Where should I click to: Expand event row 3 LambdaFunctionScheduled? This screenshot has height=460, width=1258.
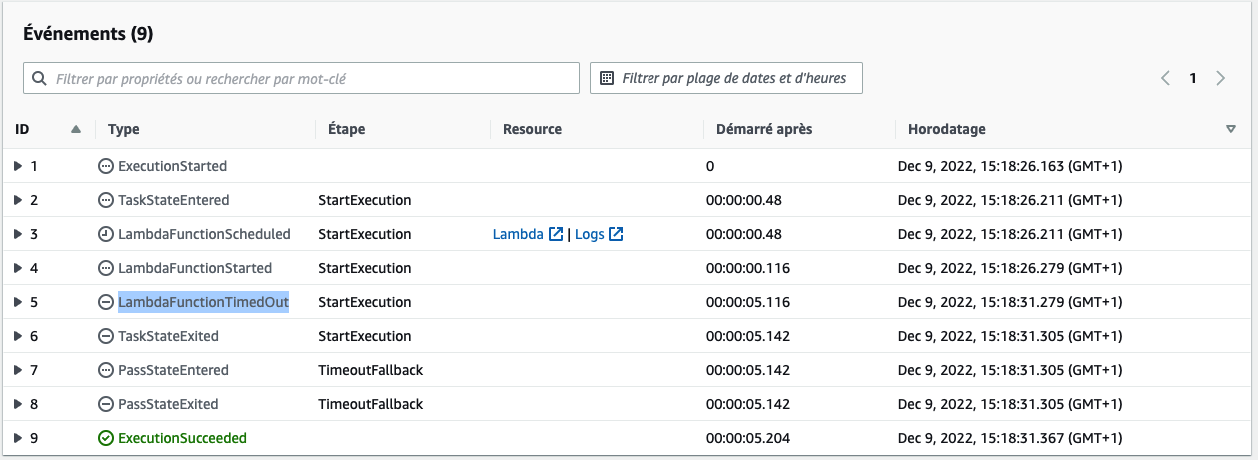(18, 234)
